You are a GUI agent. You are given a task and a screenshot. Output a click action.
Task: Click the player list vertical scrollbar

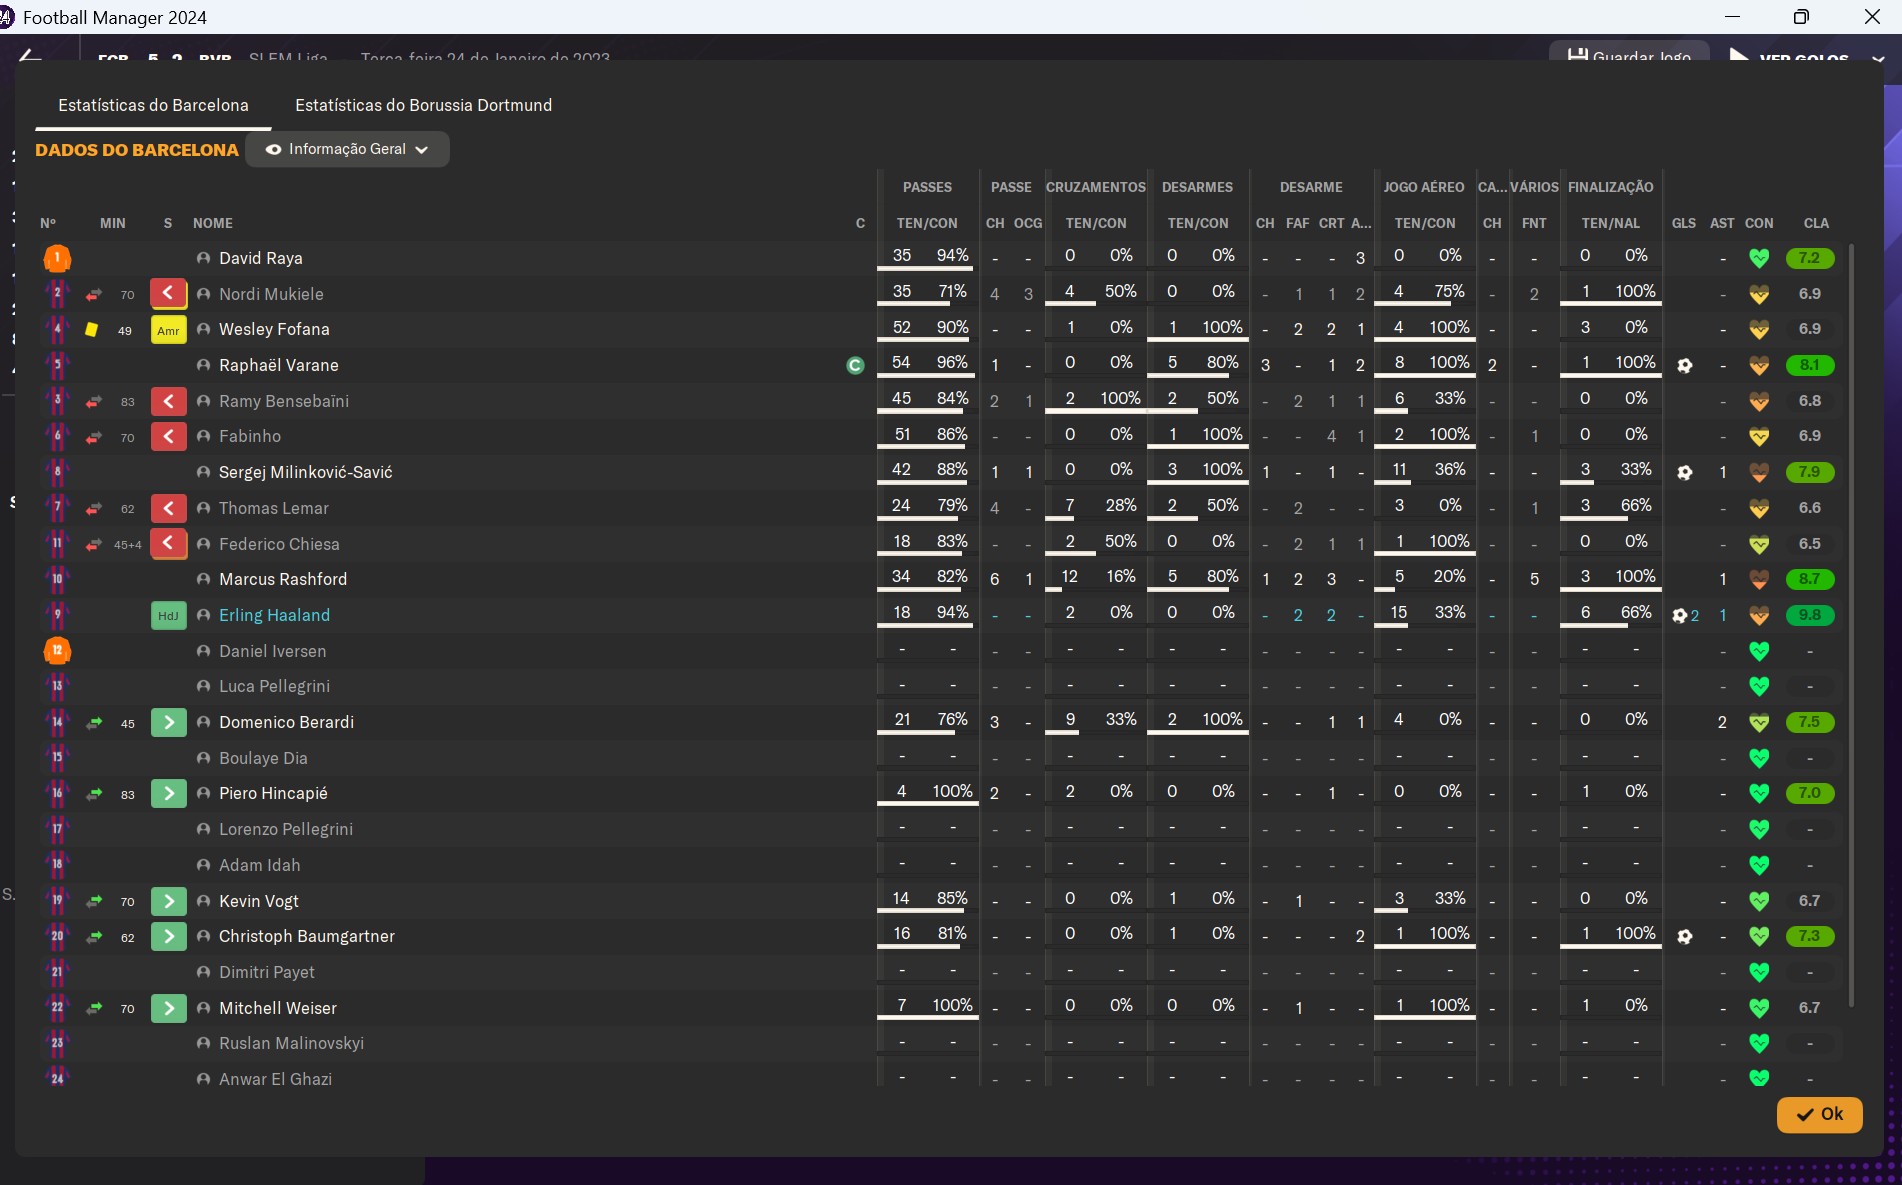[1851, 625]
